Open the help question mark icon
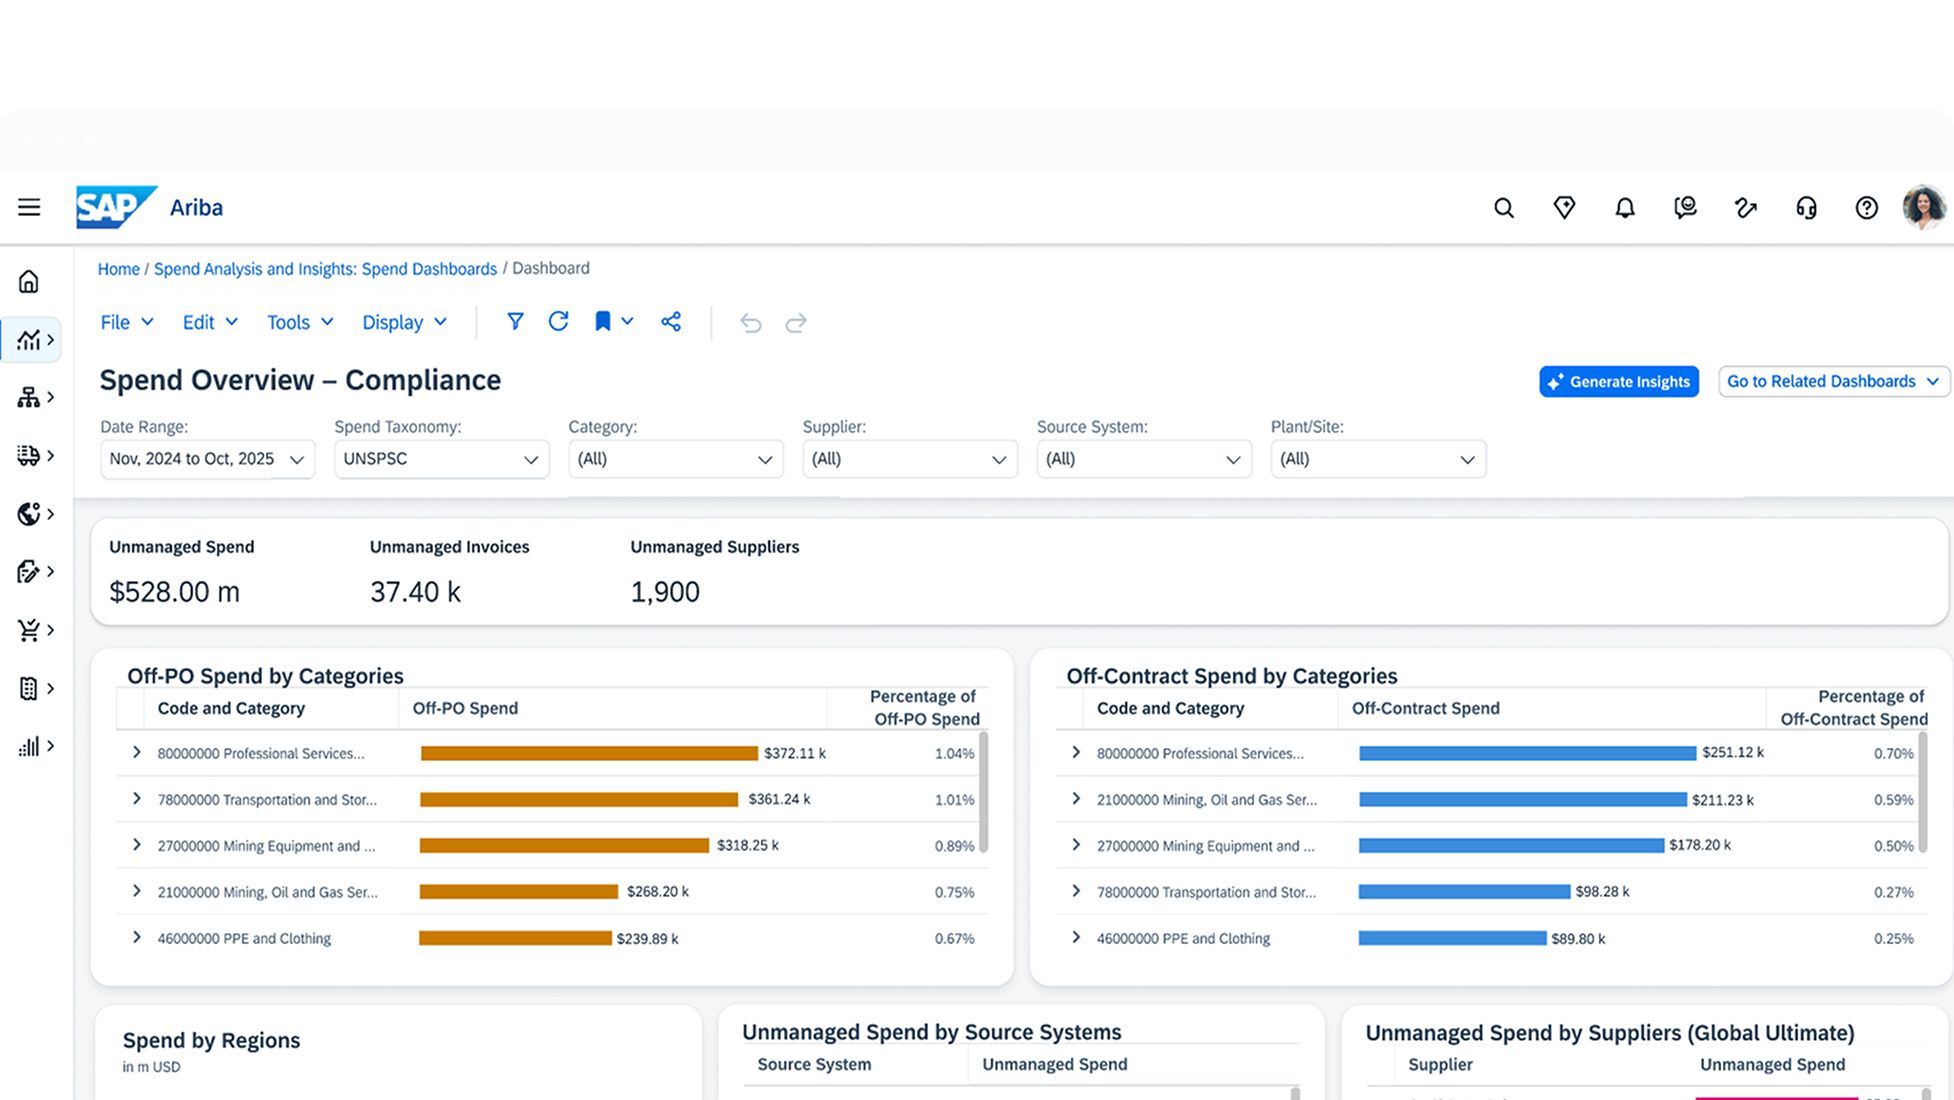Image resolution: width=1954 pixels, height=1100 pixels. tap(1866, 207)
